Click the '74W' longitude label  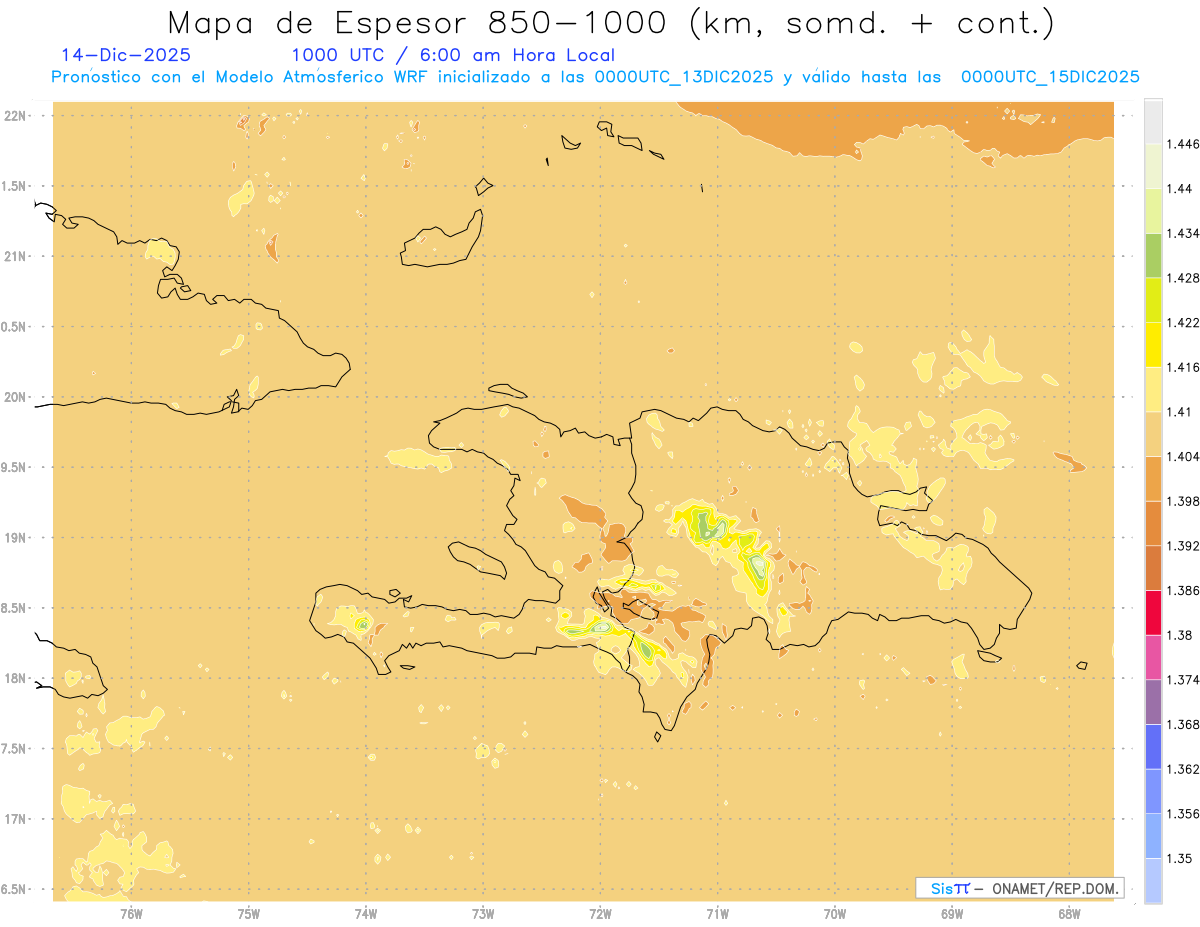click(x=366, y=914)
